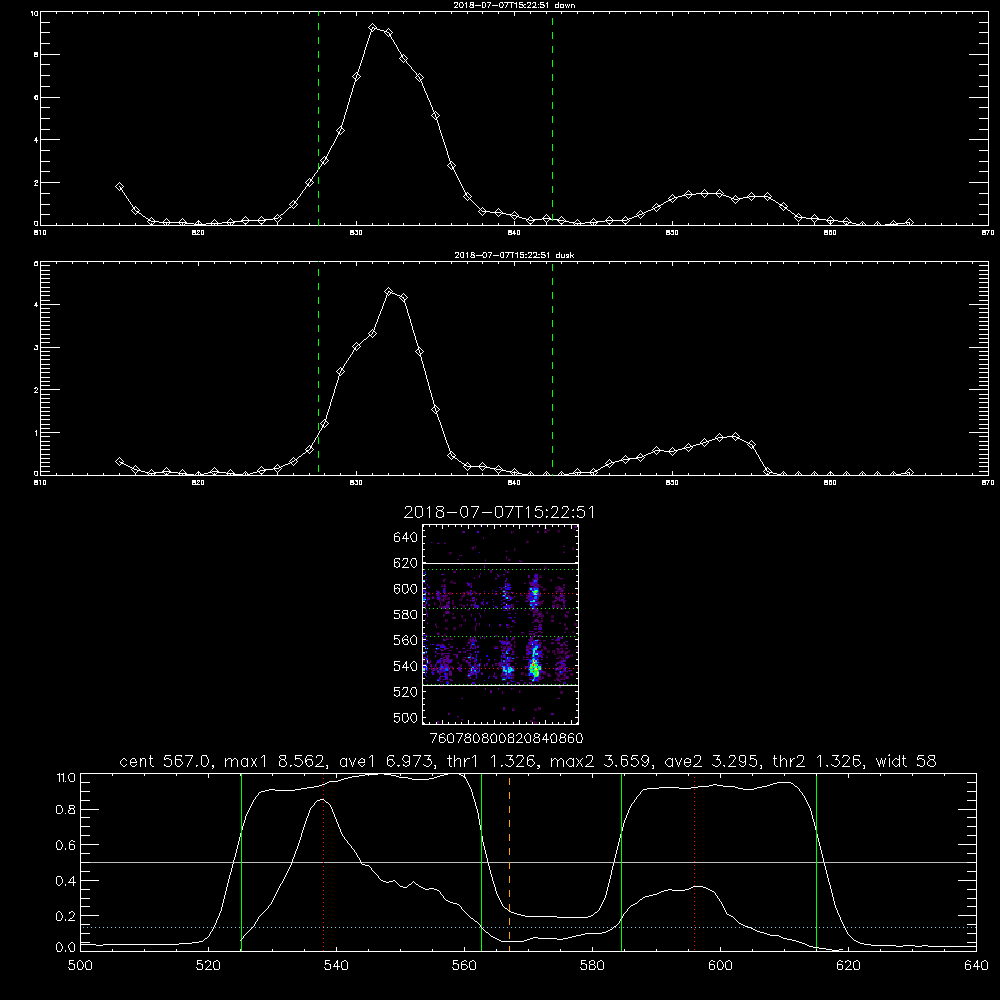
Task: Click the timestamp title above the heatmap
Action: click(x=499, y=512)
